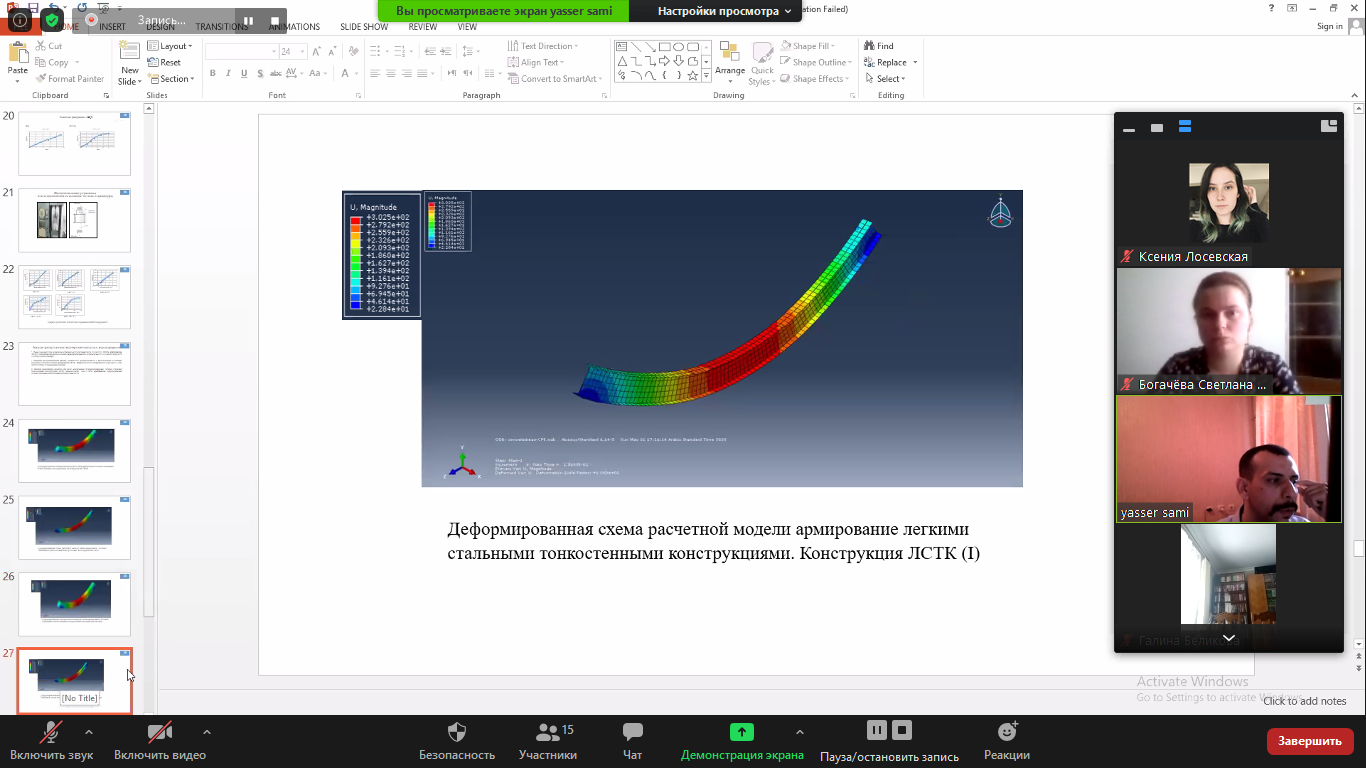Open the REVIEW ribbon tab

pyautogui.click(x=423, y=27)
